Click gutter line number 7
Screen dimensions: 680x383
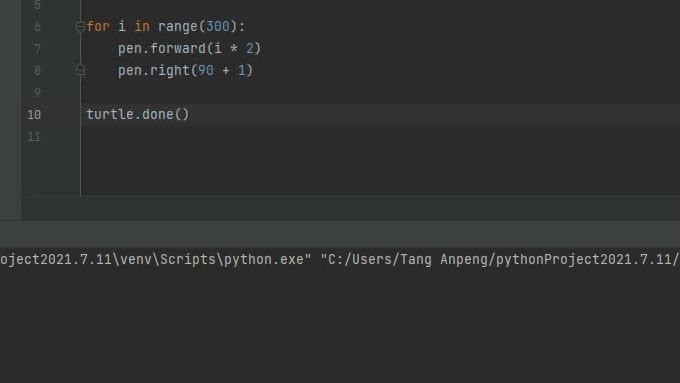point(37,48)
